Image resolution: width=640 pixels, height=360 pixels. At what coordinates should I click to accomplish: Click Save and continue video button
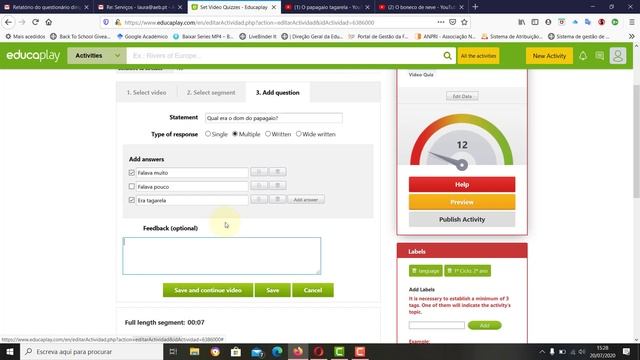pyautogui.click(x=208, y=290)
